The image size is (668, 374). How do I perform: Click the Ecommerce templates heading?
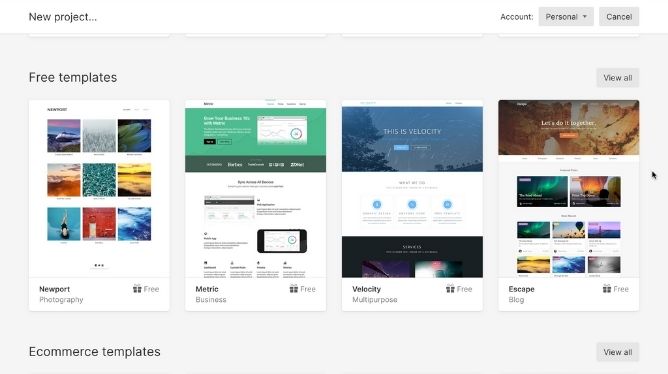[95, 352]
